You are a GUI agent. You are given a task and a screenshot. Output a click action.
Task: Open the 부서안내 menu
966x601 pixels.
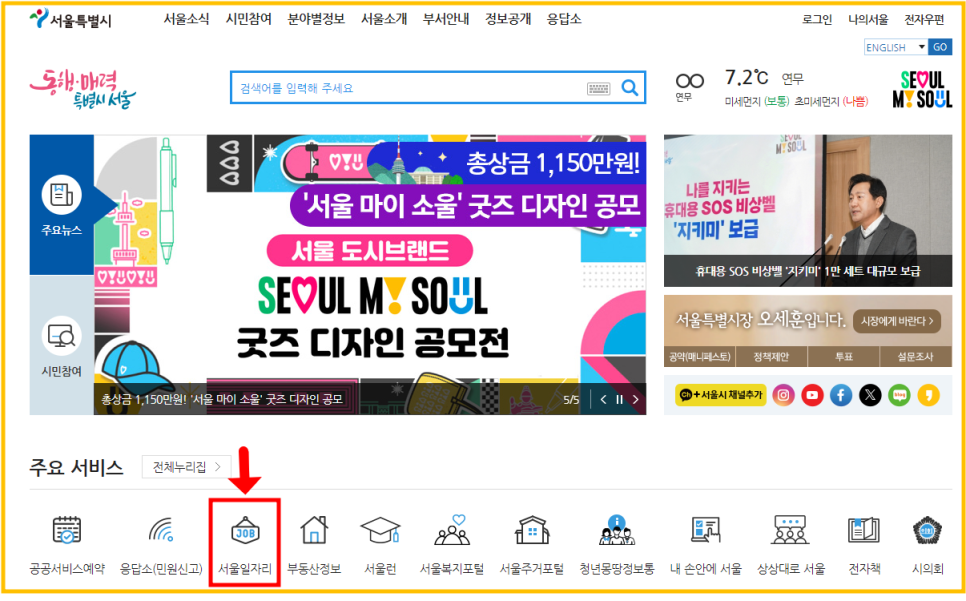pos(446,19)
